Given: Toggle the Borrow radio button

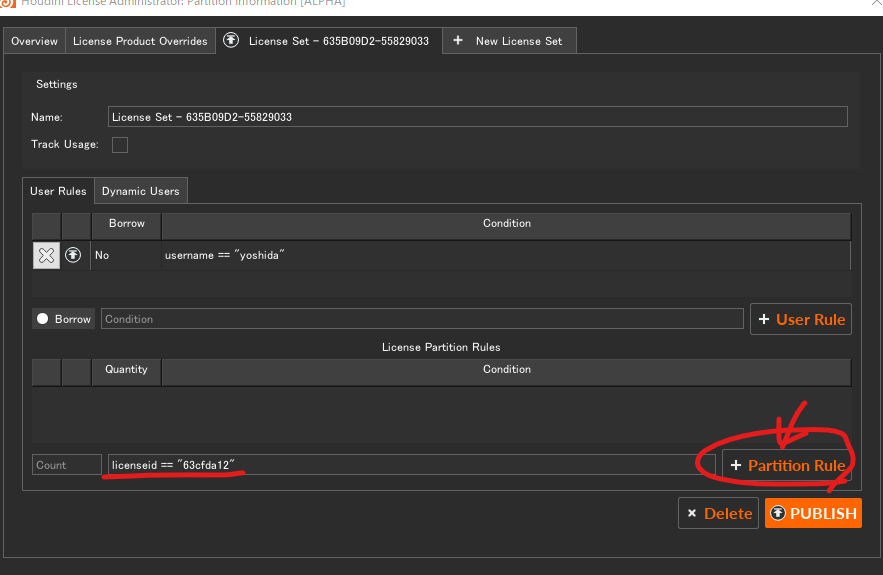Looking at the screenshot, I should [x=42, y=319].
